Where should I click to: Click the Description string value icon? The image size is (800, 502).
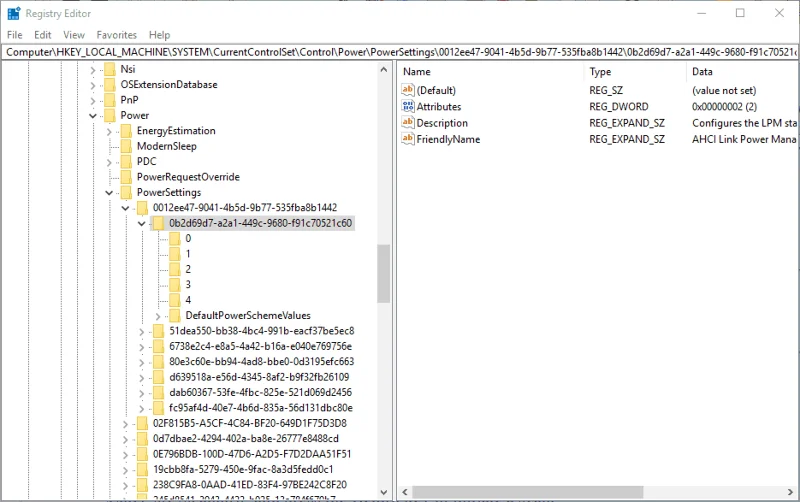point(408,123)
